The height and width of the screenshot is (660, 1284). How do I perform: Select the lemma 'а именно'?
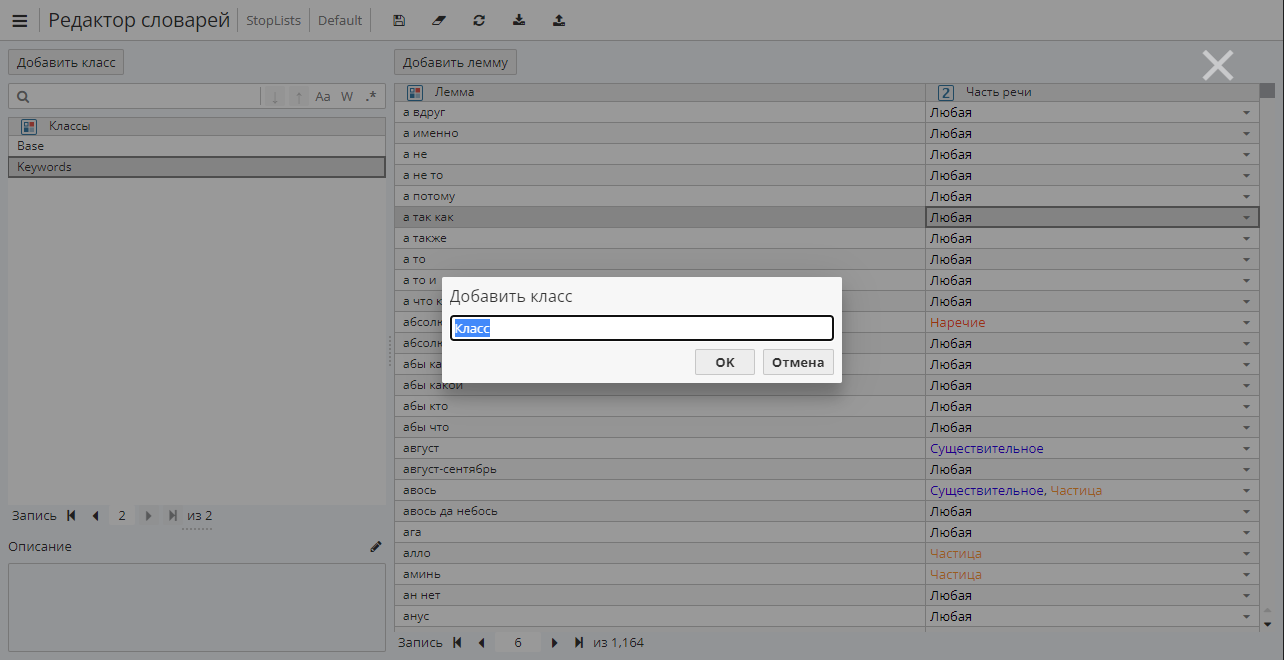click(x=660, y=134)
